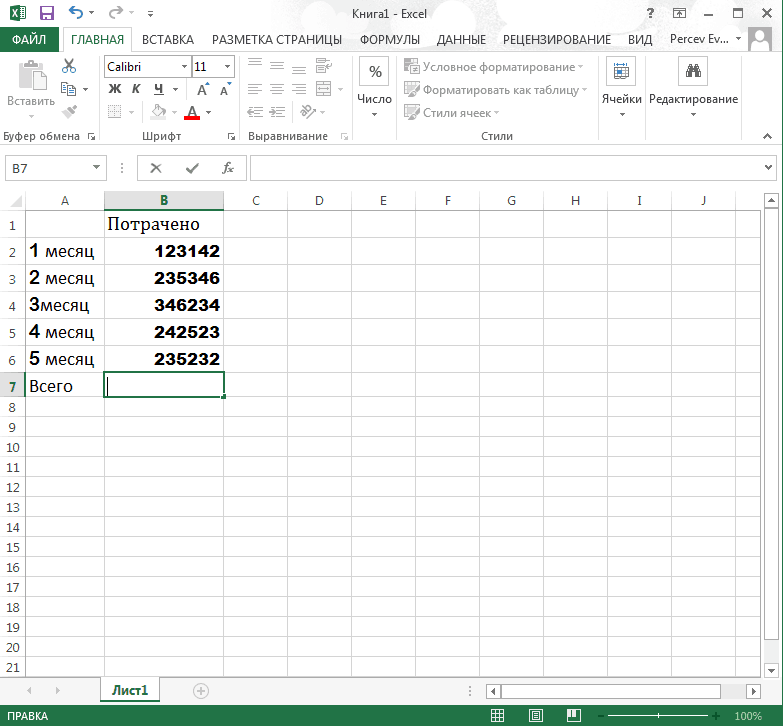Toggle italic К formatting
The height and width of the screenshot is (726, 783).
point(136,89)
